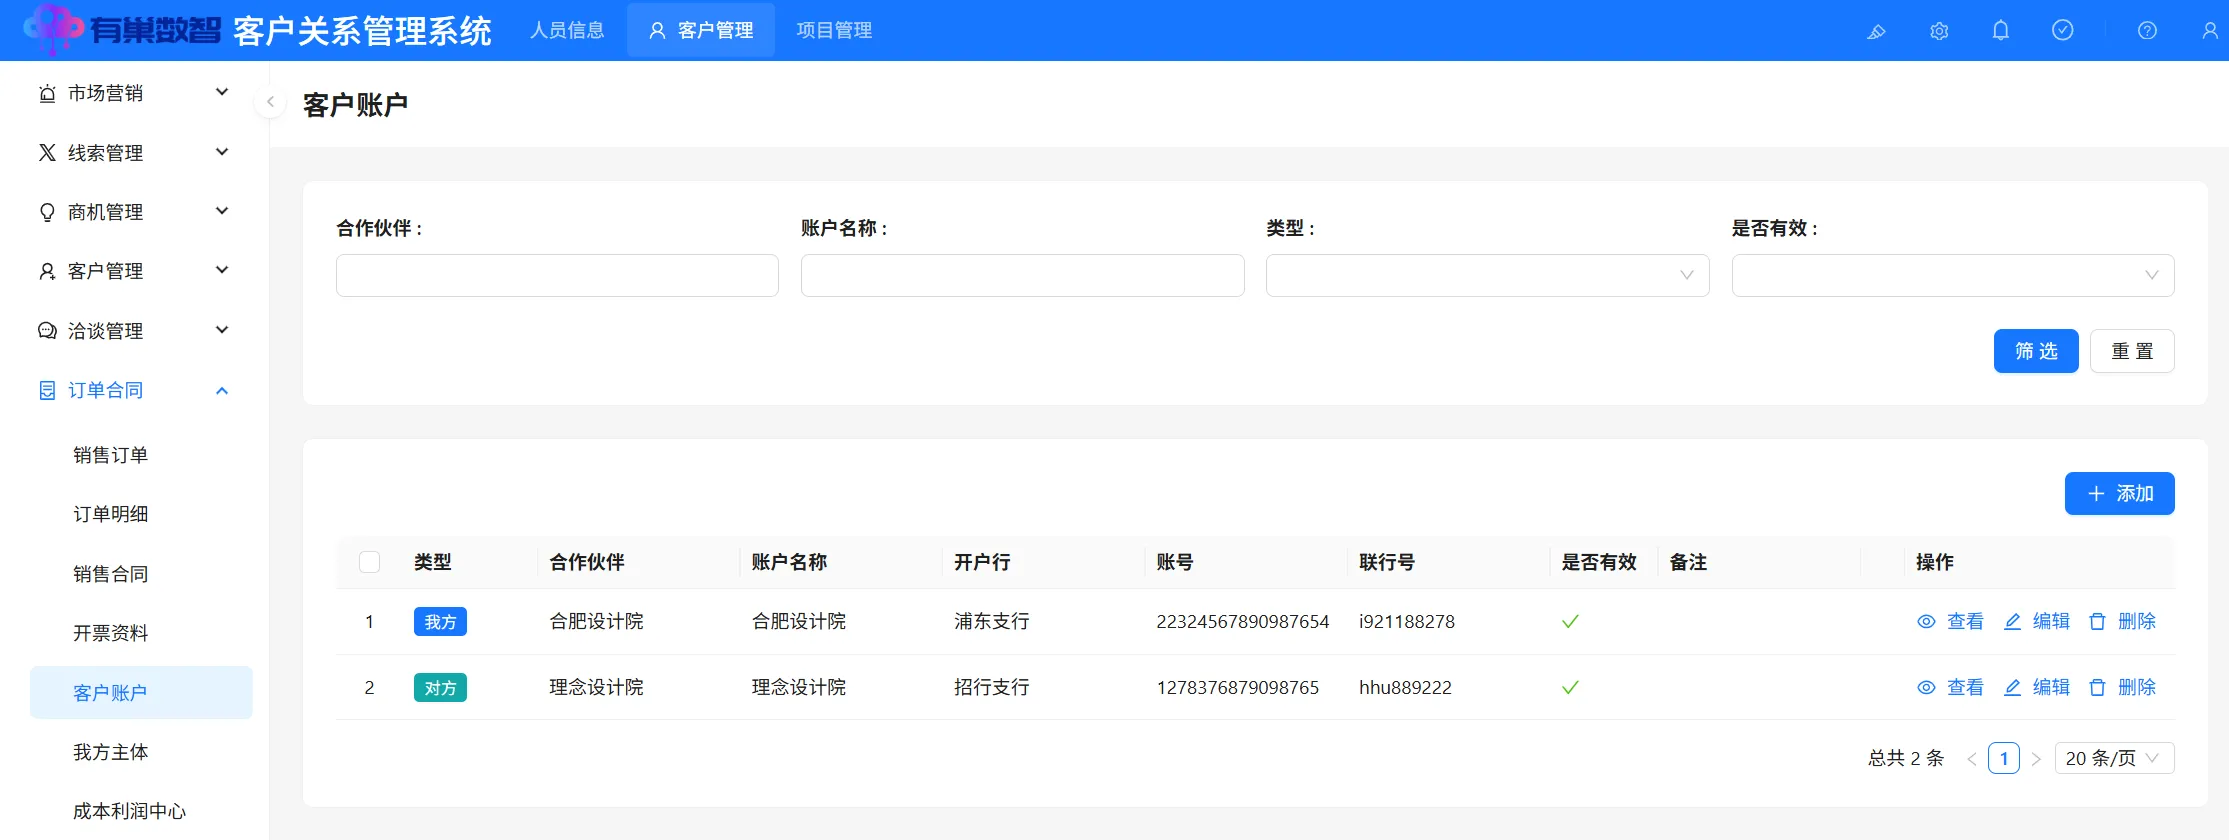Click the 客户管理 person icon in sidebar
The height and width of the screenshot is (840, 2229).
(x=47, y=271)
